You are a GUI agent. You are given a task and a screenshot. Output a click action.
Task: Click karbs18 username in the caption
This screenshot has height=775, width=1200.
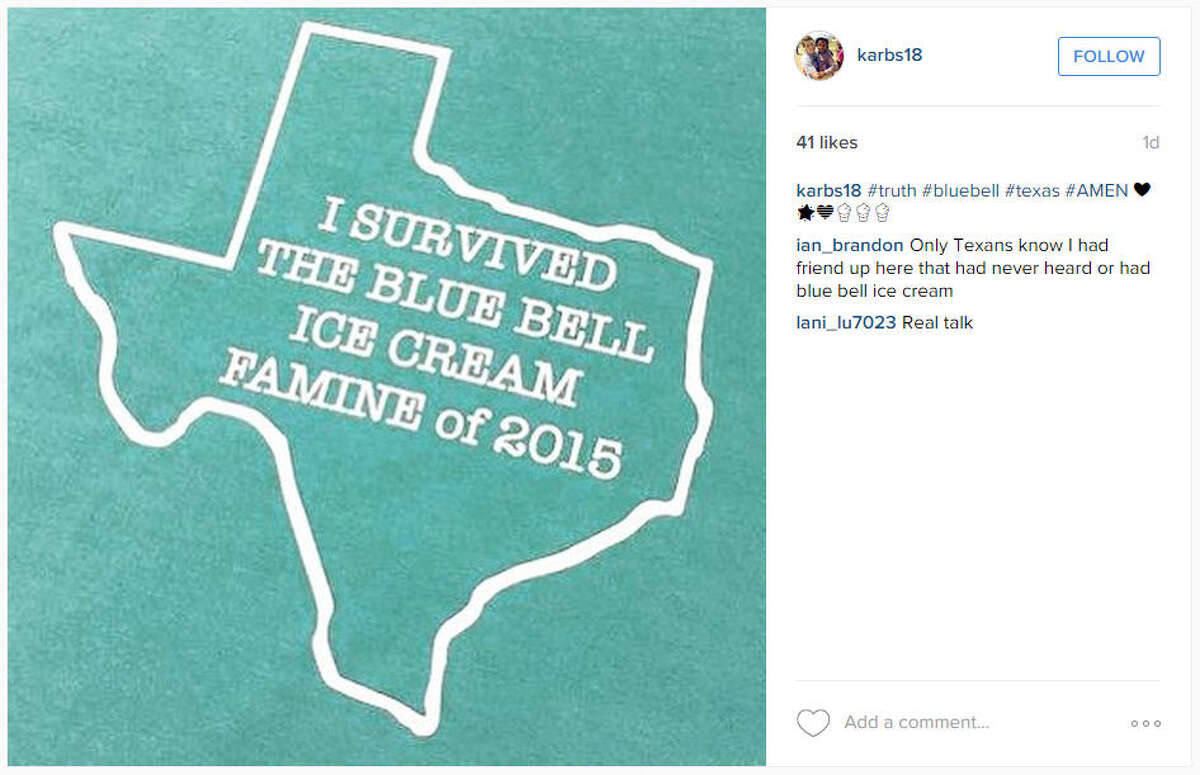(828, 190)
